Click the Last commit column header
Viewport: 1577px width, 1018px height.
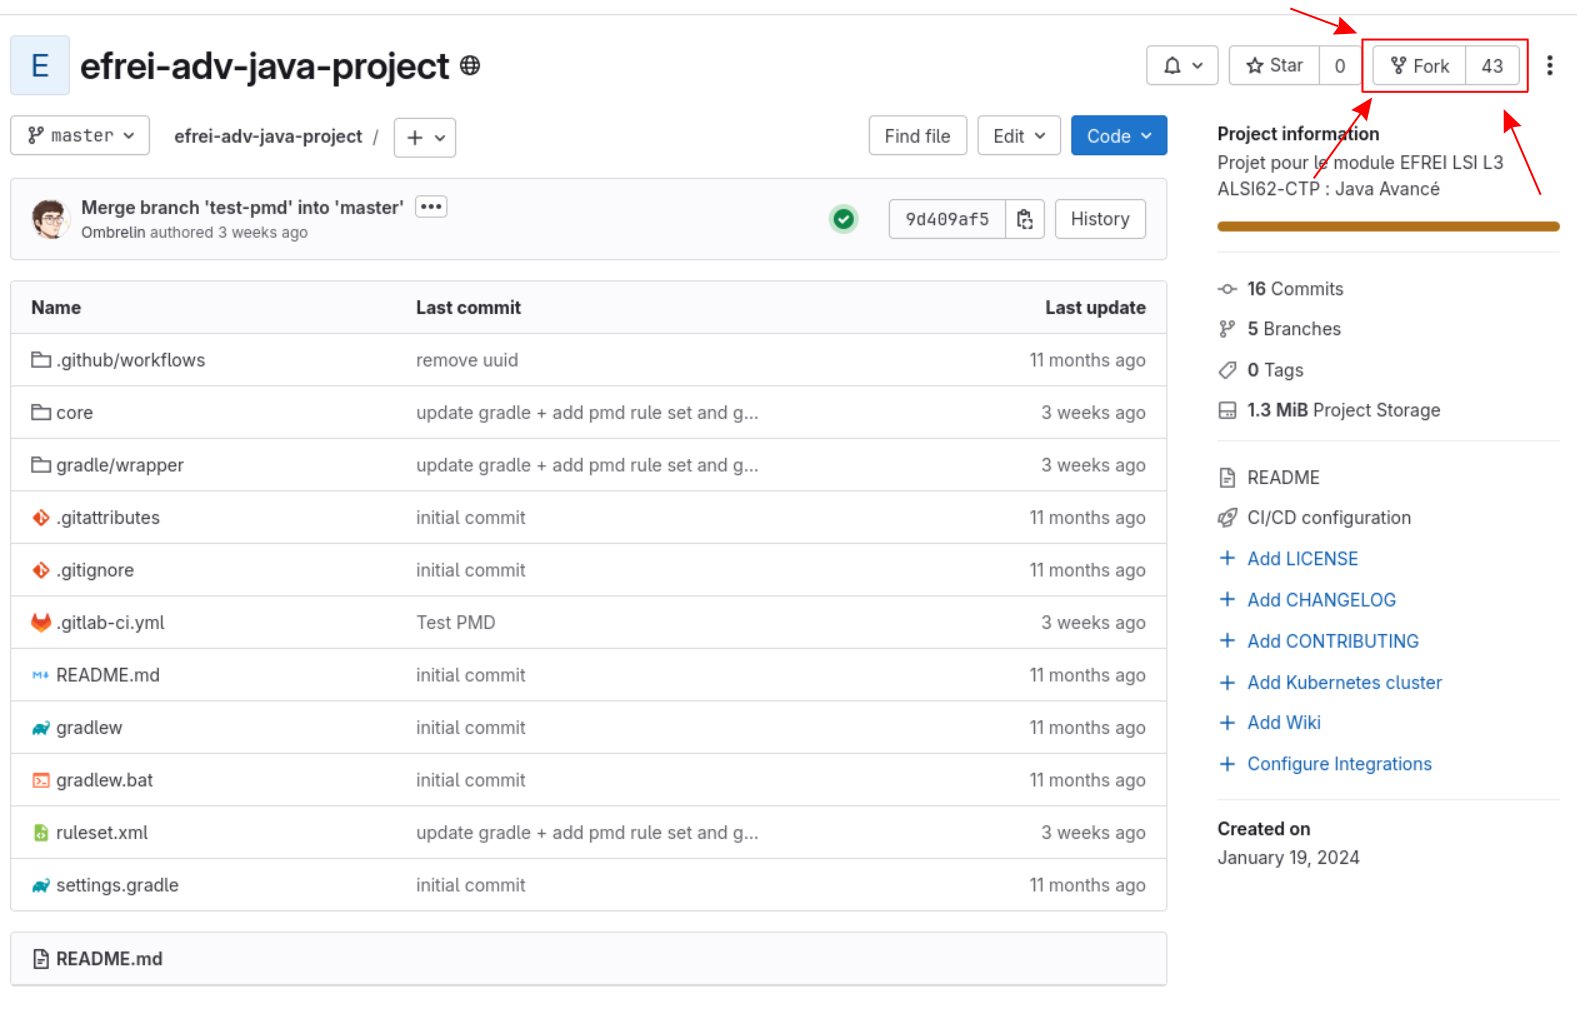pos(468,307)
